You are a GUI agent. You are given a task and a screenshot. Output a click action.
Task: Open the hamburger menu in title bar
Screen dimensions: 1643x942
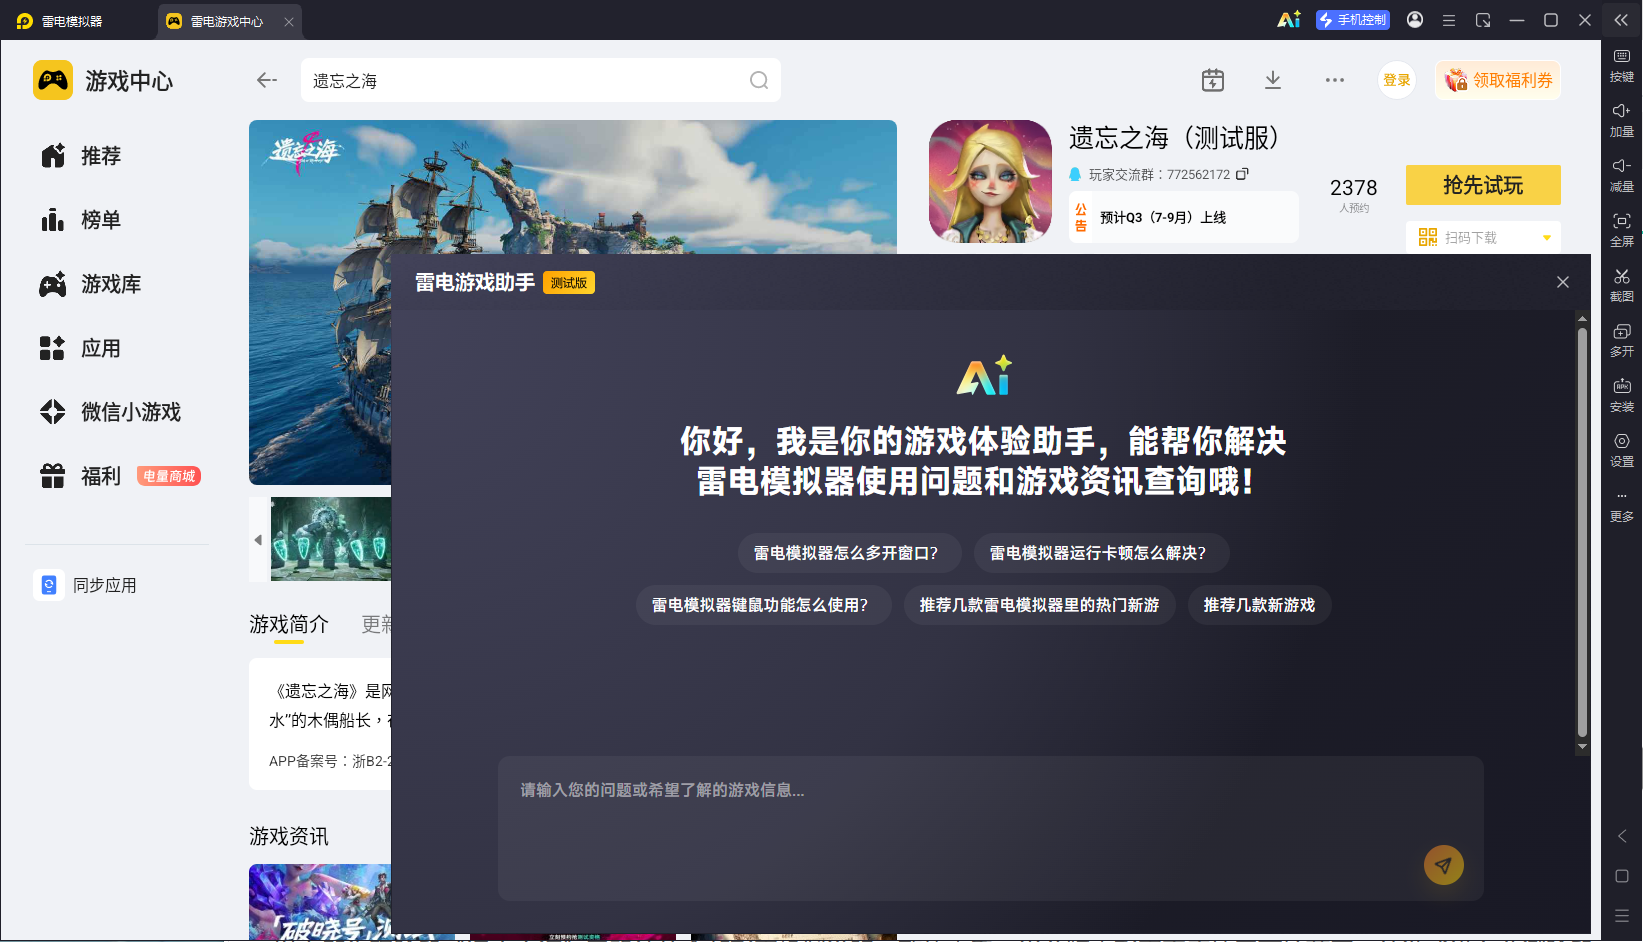coord(1448,20)
